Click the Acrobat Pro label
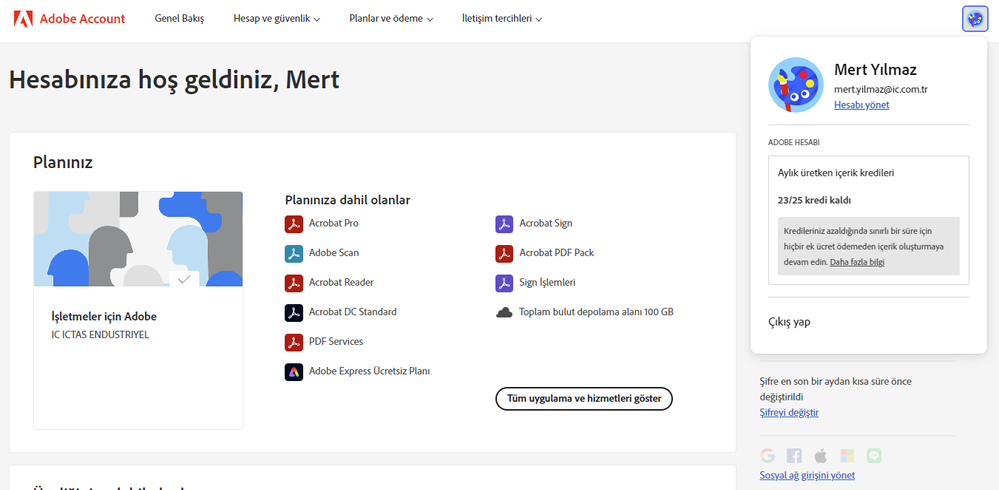Image resolution: width=999 pixels, height=490 pixels. [x=334, y=224]
